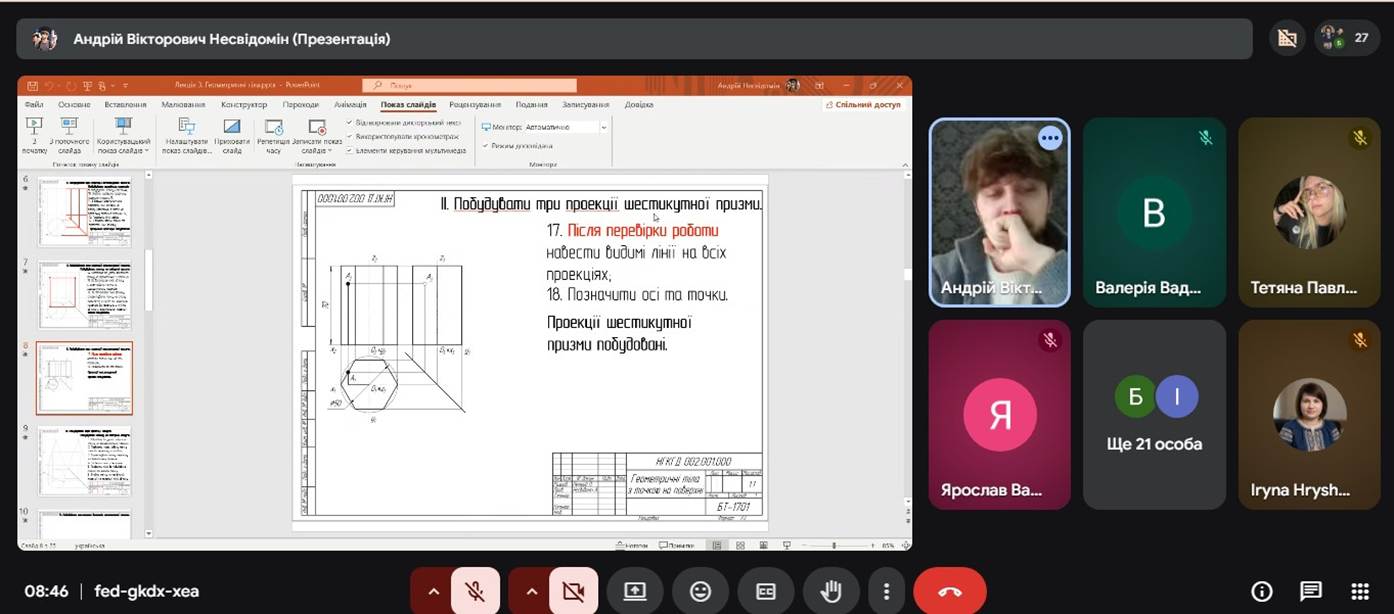
Task: Start Slide Show from status bar icon
Action: 789,545
